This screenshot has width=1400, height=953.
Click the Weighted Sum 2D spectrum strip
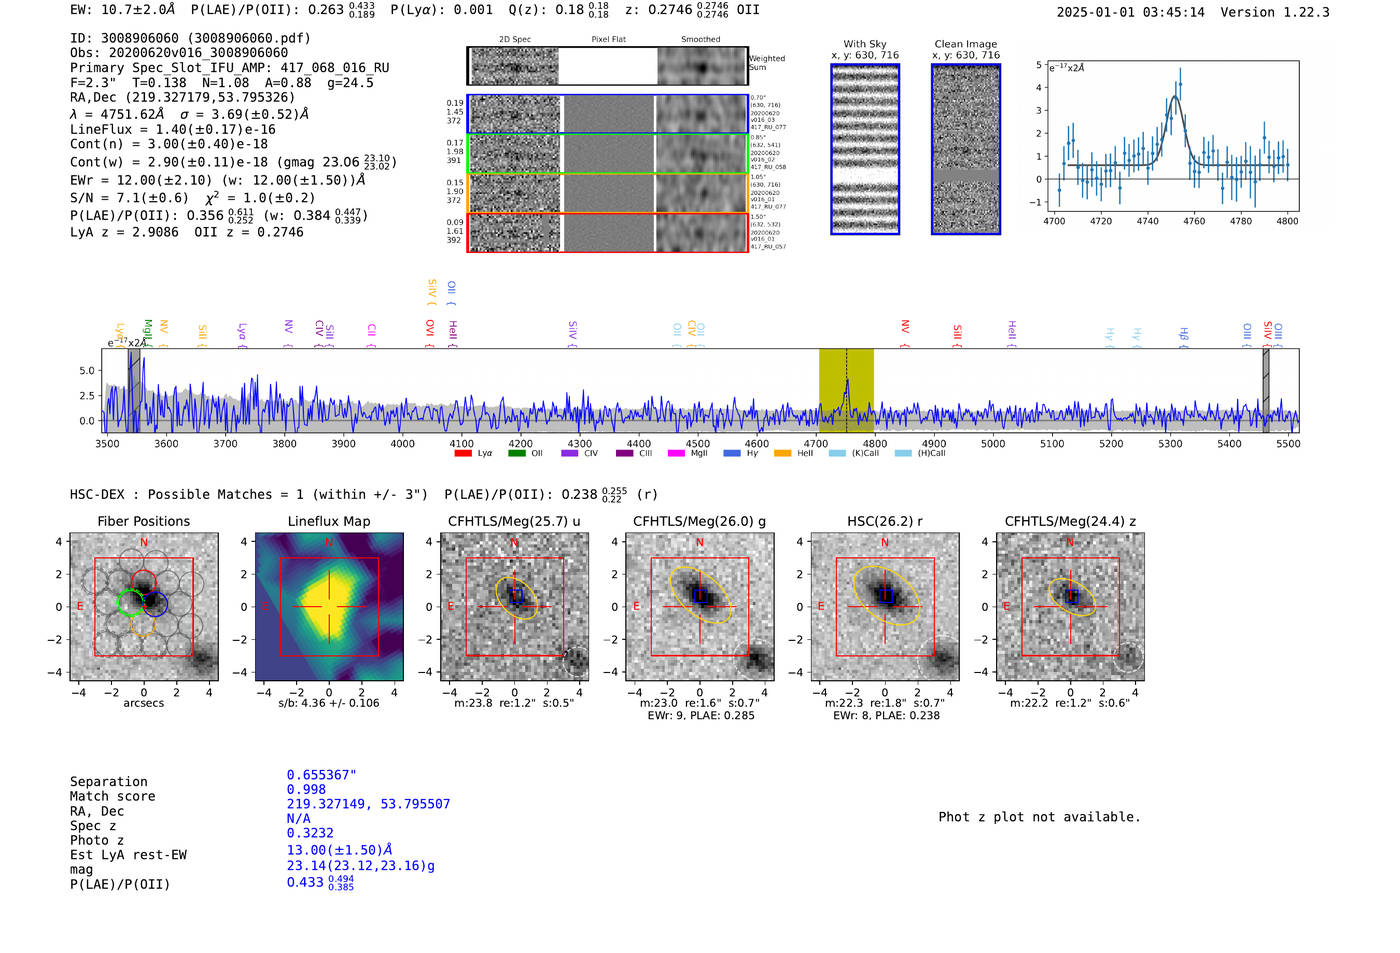607,66
